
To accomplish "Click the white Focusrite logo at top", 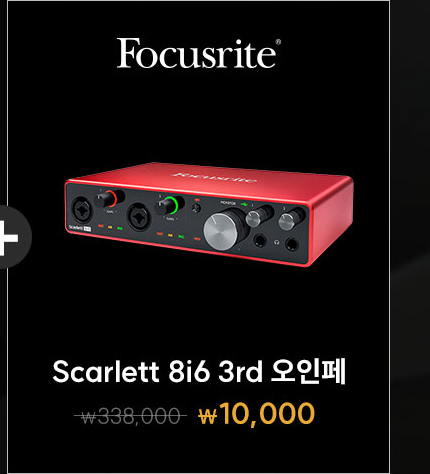I will 199,53.
